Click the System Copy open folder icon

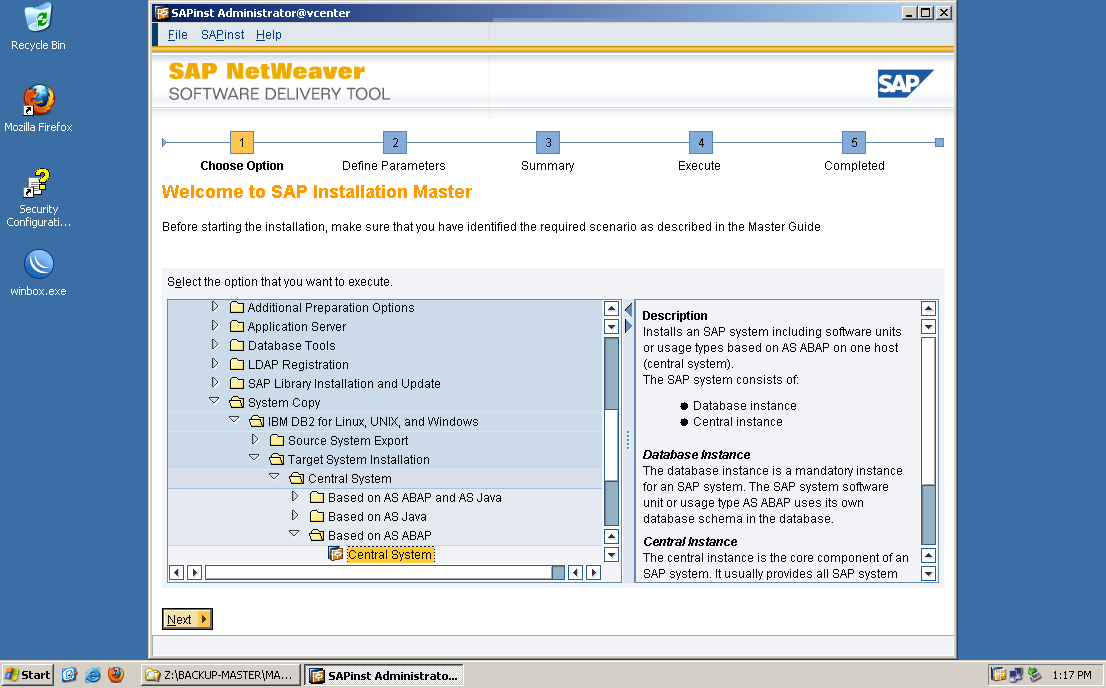click(237, 402)
